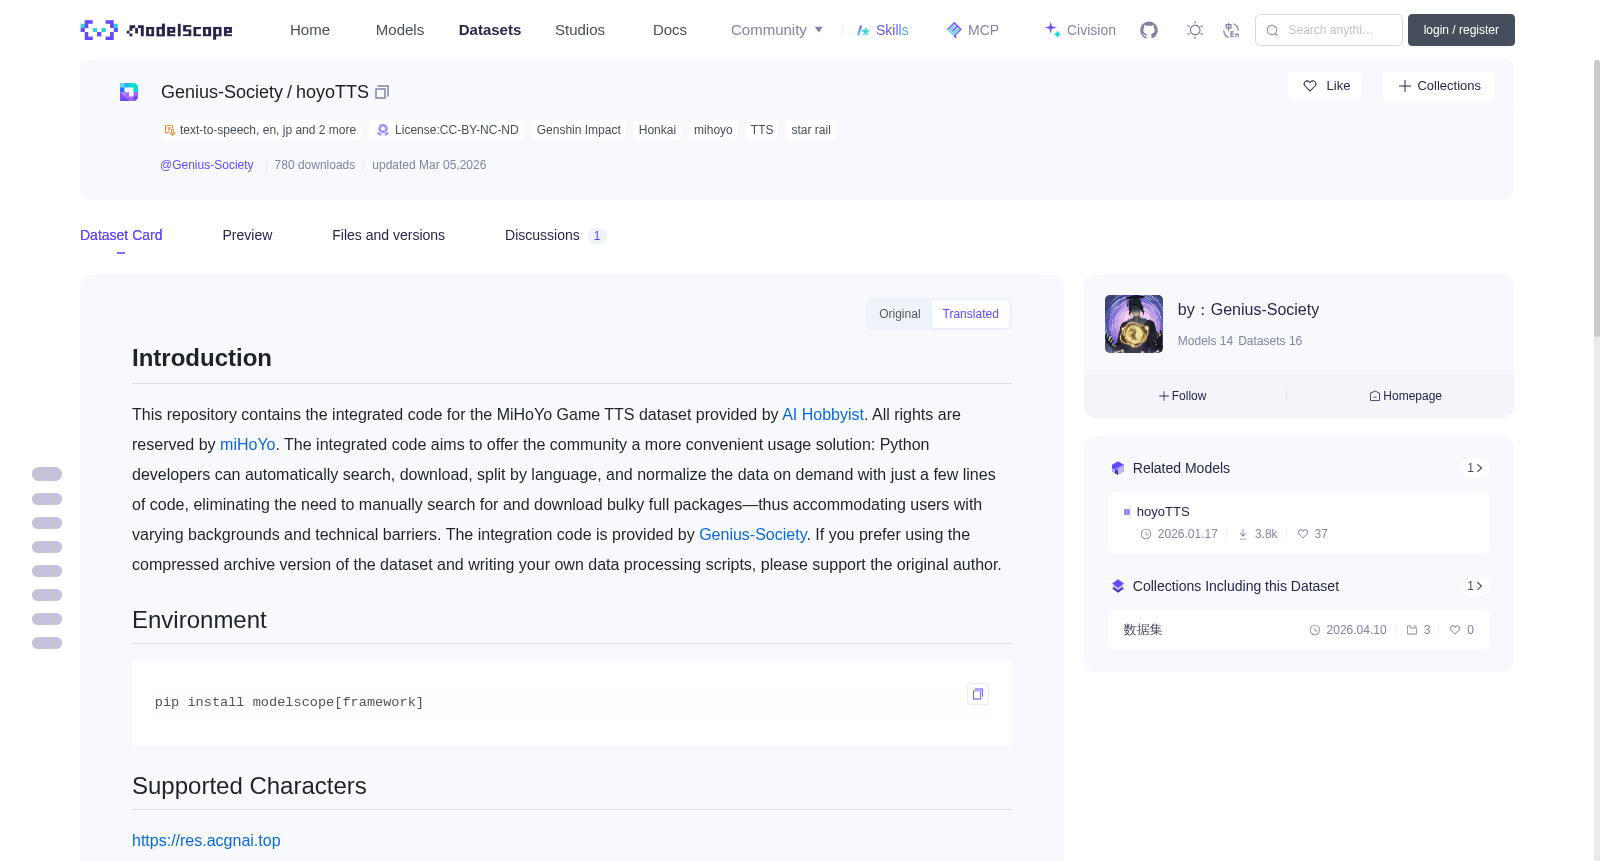Add to Collections button

[1438, 86]
